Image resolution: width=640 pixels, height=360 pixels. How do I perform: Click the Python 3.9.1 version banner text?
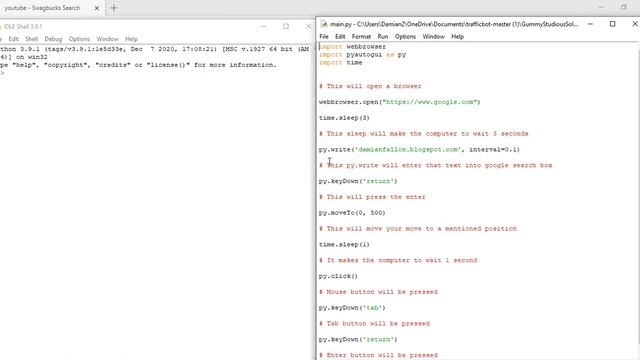click(x=155, y=53)
